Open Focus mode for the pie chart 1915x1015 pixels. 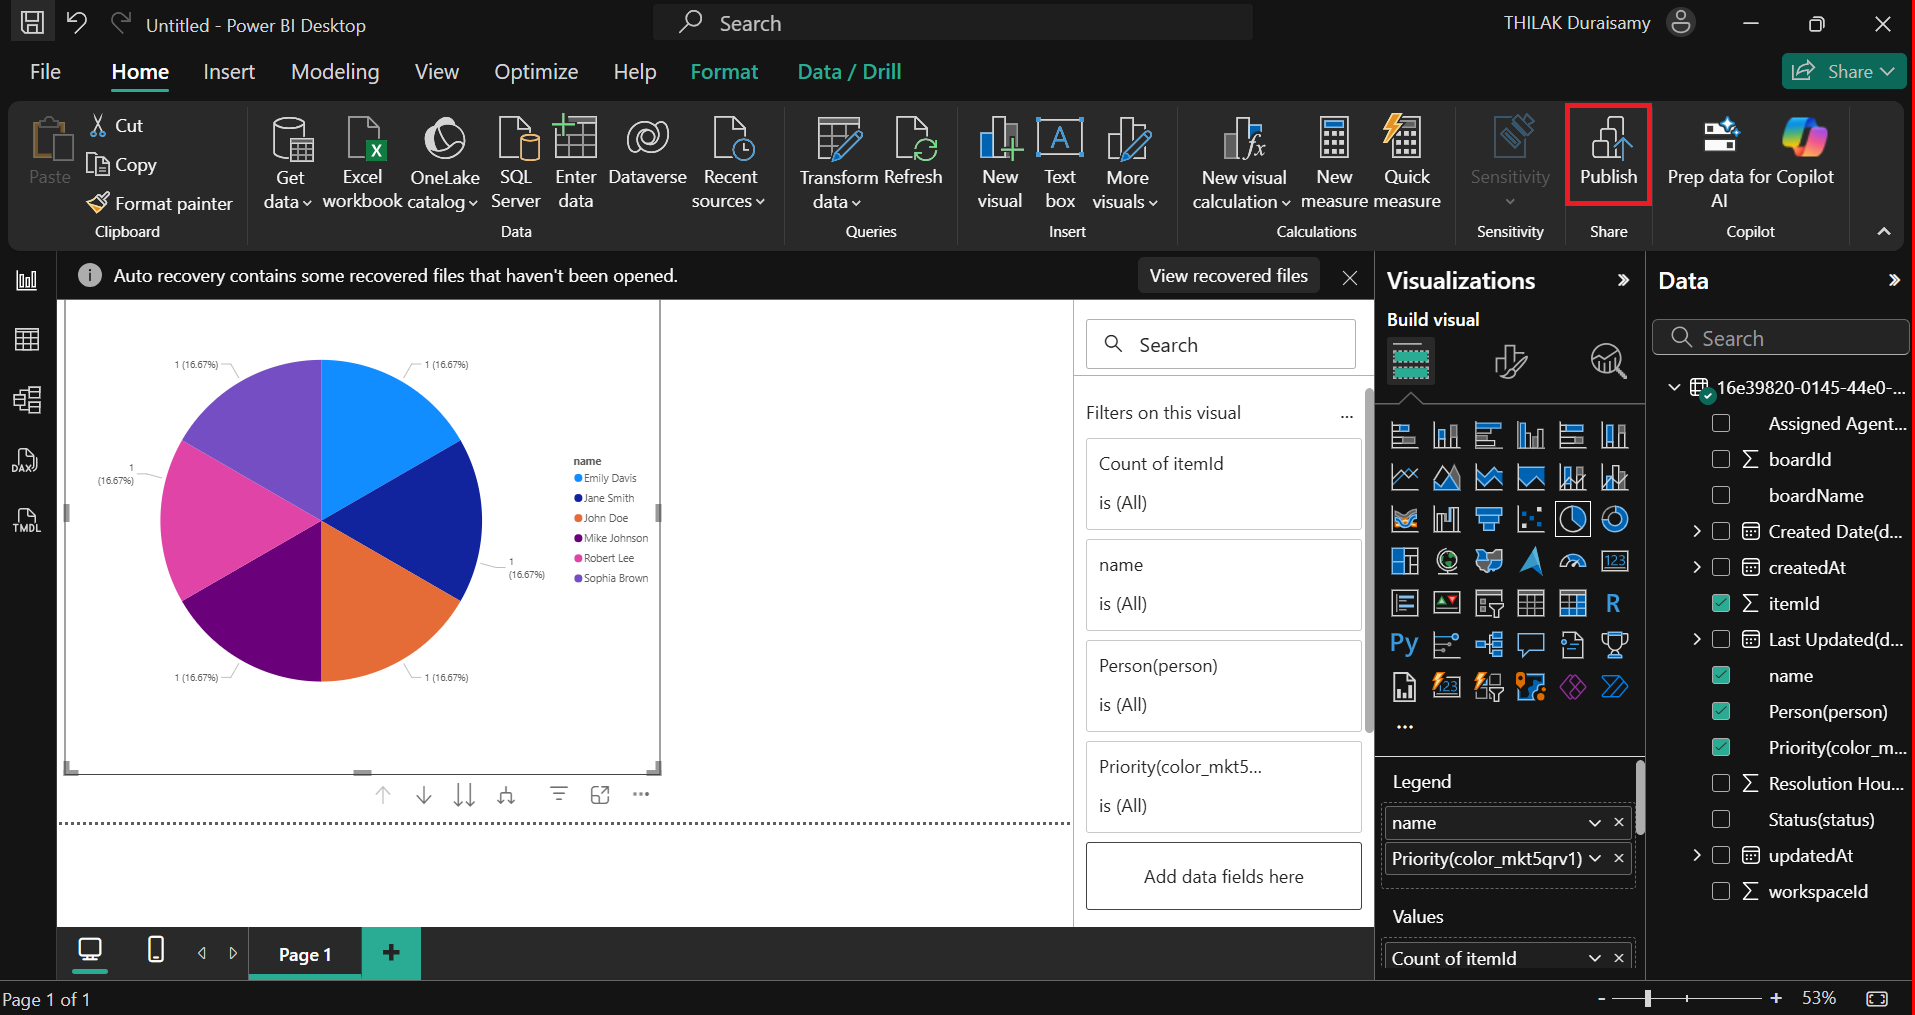pos(600,795)
